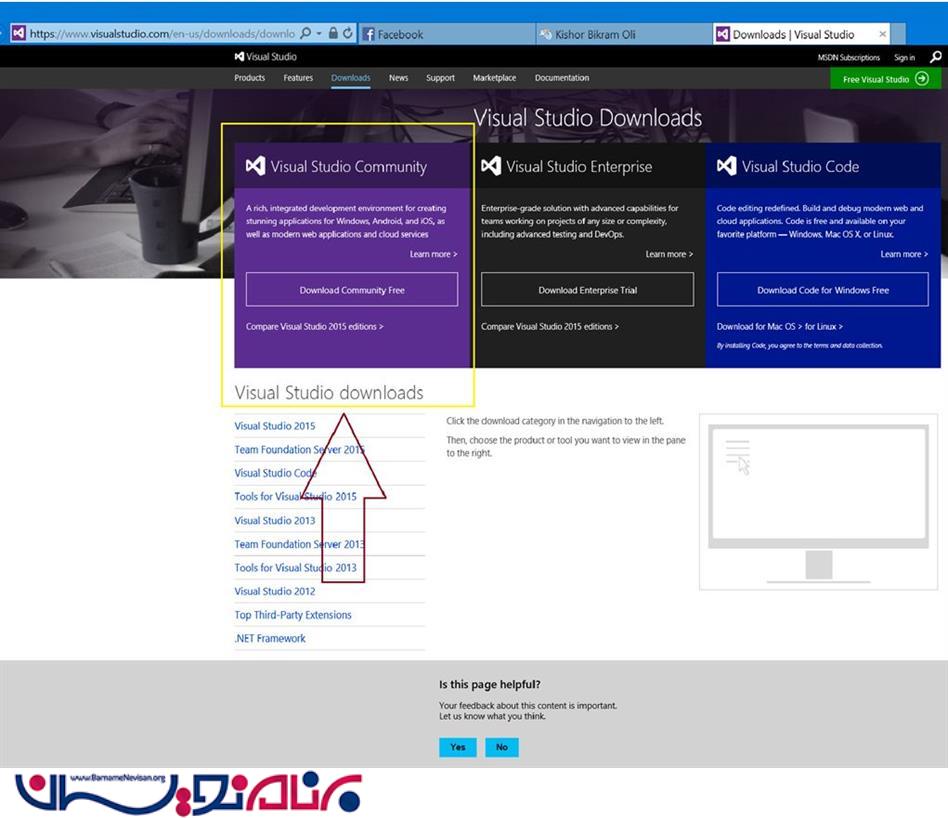Select Visual Studio Code in the left list
Viewport: 948px width, 818px height.
click(x=275, y=473)
